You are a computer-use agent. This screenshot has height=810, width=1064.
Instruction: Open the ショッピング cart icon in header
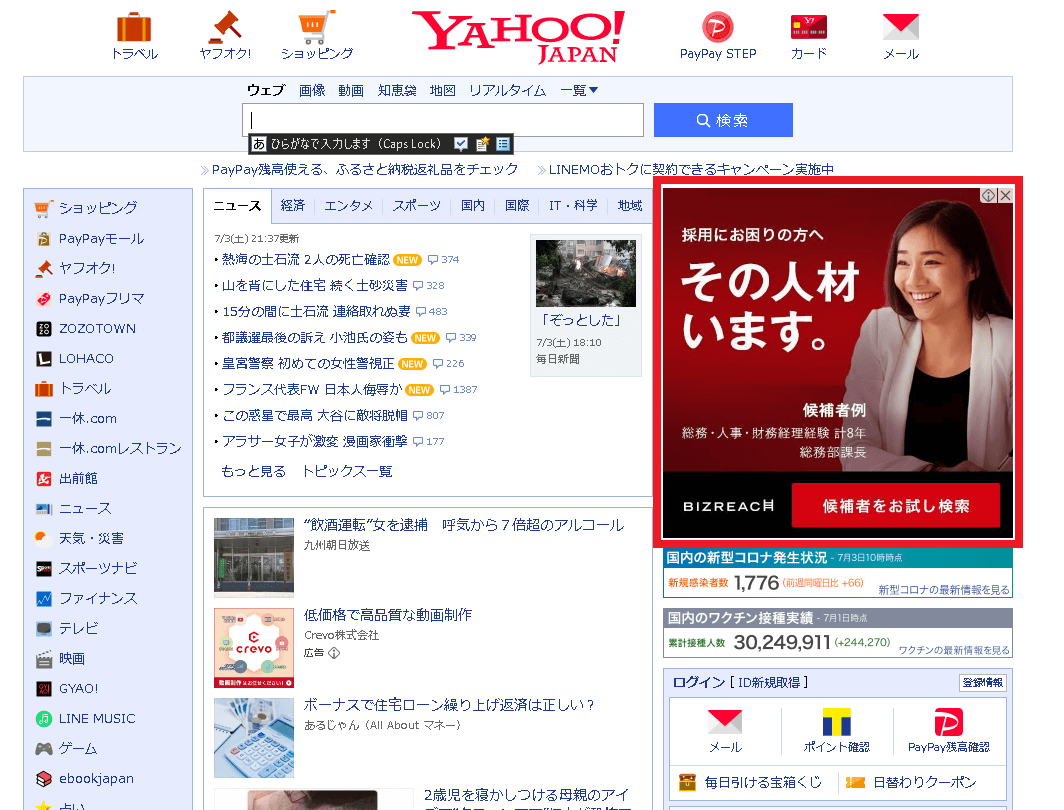pos(316,28)
